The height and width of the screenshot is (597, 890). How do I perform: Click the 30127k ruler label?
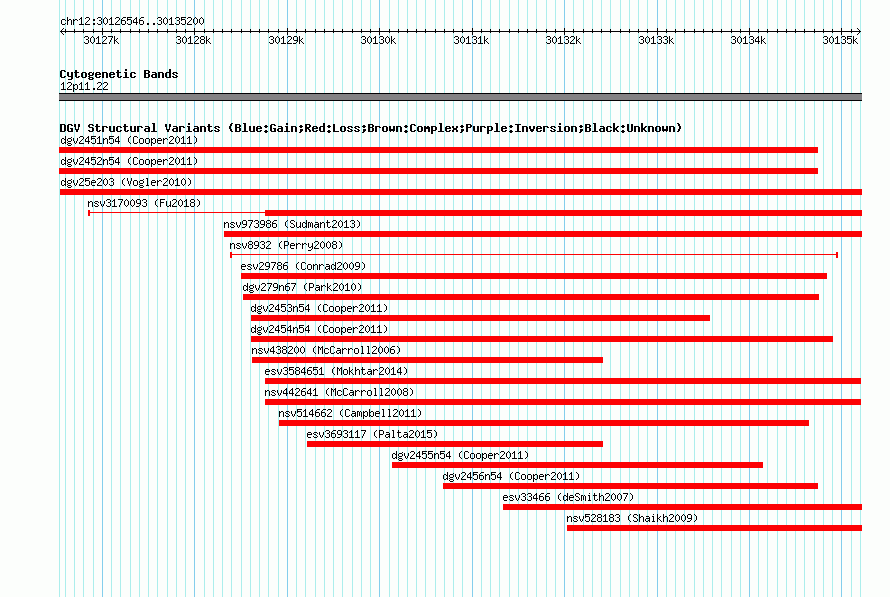[x=101, y=40]
